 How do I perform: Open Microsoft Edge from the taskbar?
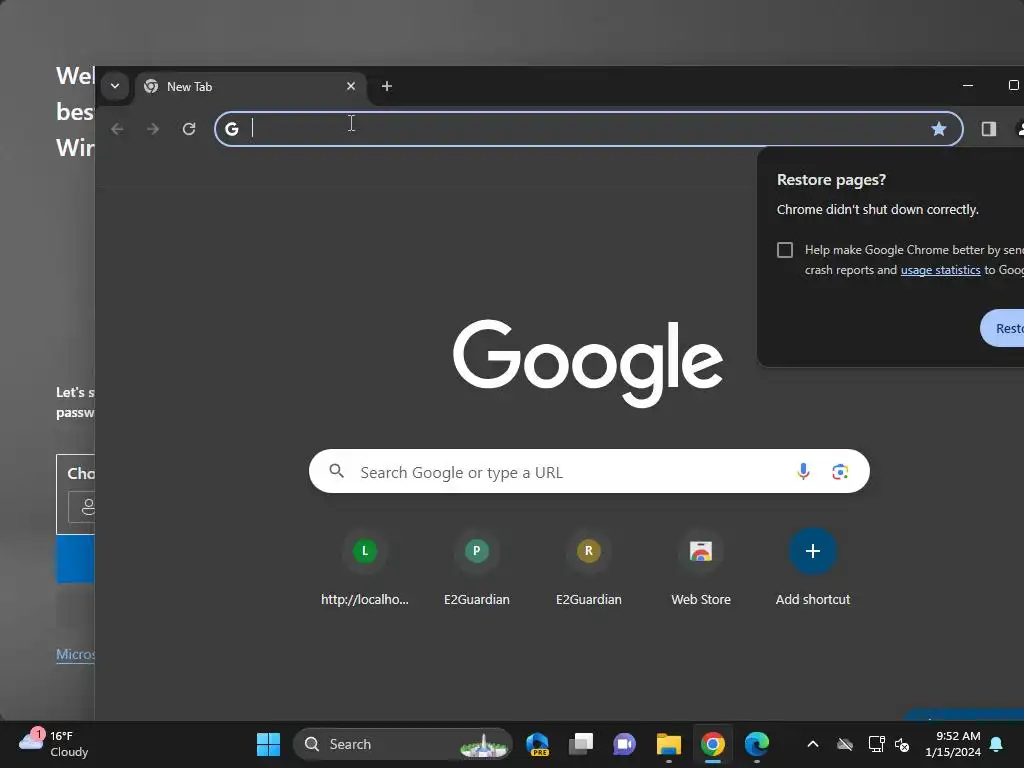click(x=756, y=744)
